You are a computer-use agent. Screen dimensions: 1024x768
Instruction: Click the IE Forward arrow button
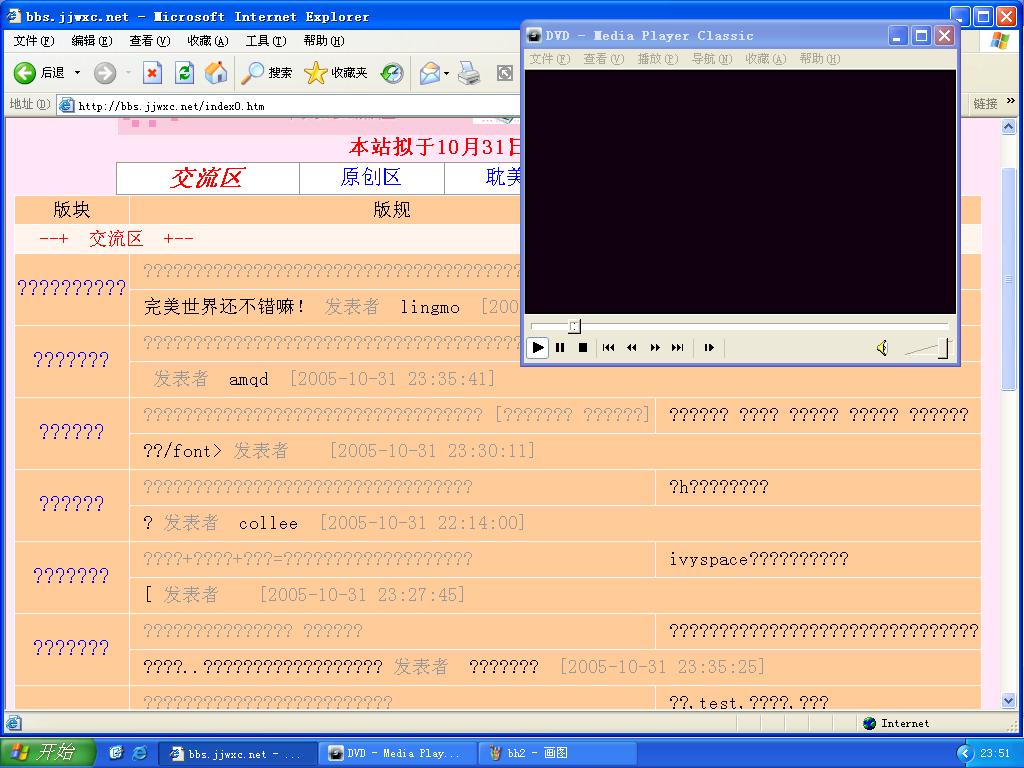pyautogui.click(x=104, y=72)
